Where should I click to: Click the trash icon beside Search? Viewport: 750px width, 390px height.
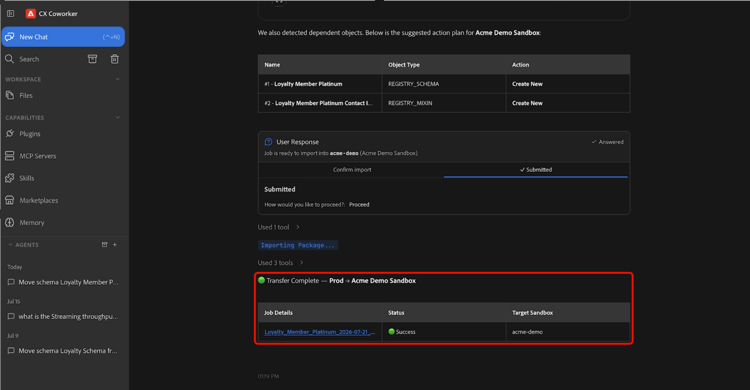tap(114, 59)
